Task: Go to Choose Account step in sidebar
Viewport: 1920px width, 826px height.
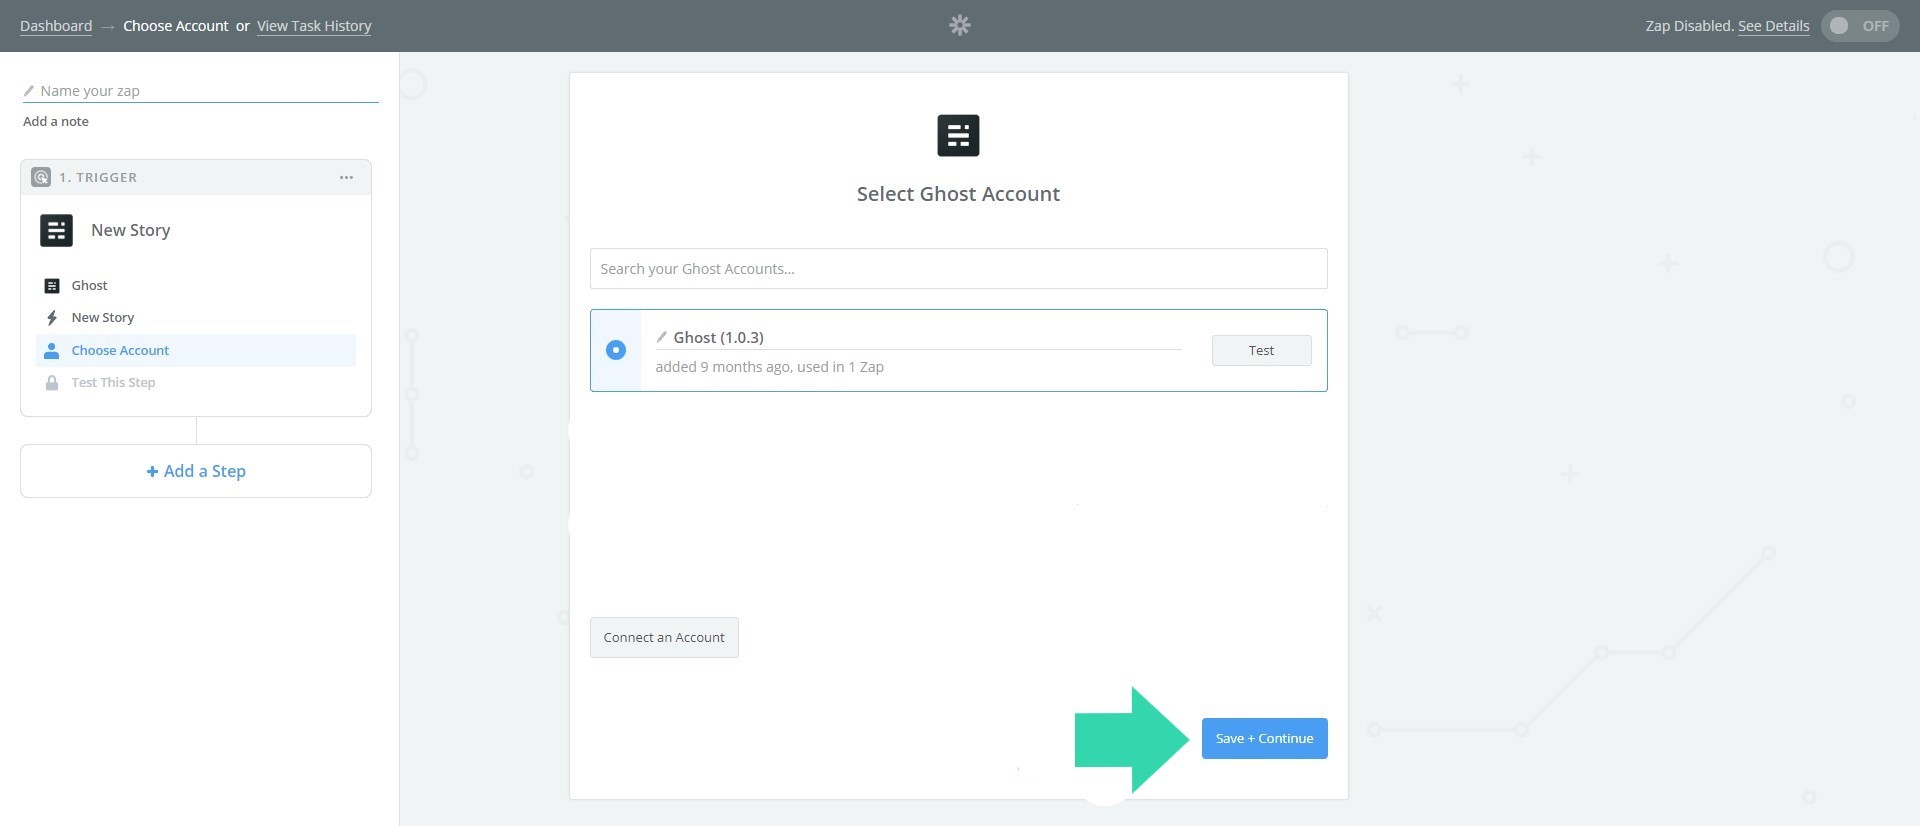Action: [120, 351]
